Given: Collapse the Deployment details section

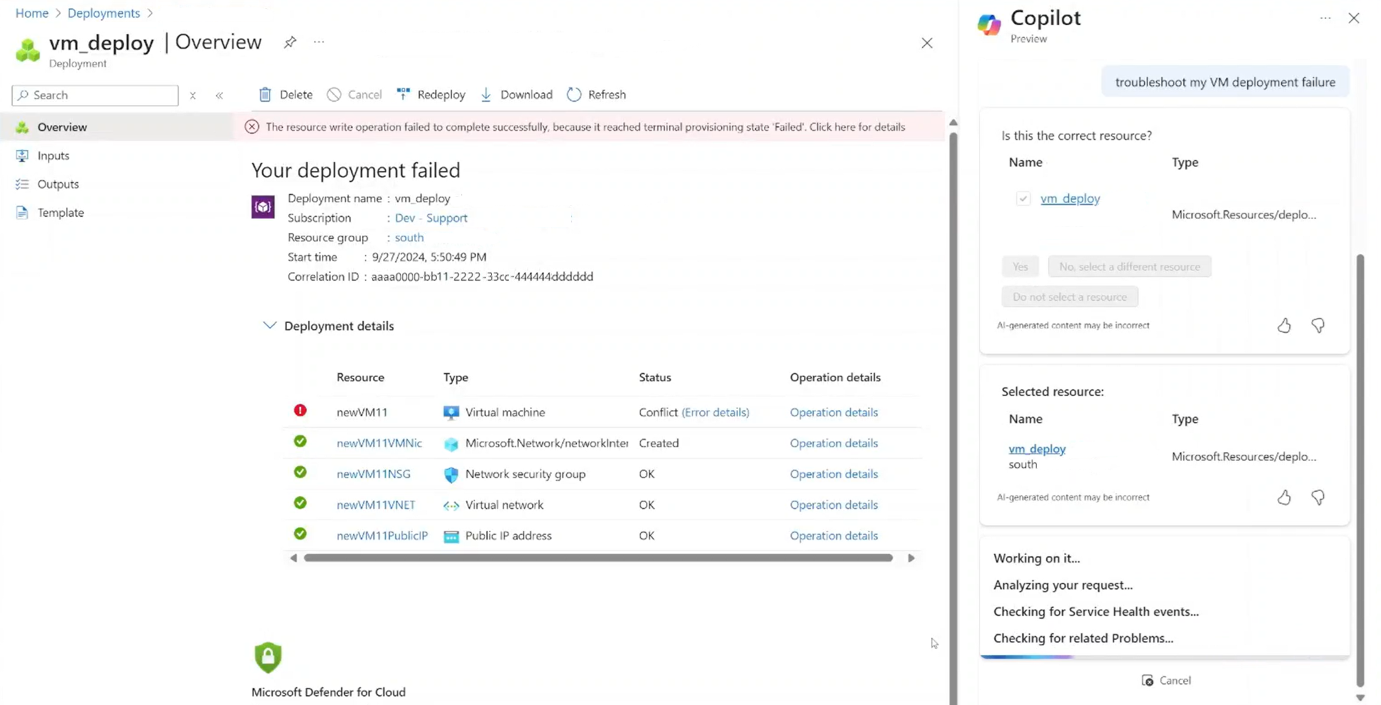Looking at the screenshot, I should 269,326.
